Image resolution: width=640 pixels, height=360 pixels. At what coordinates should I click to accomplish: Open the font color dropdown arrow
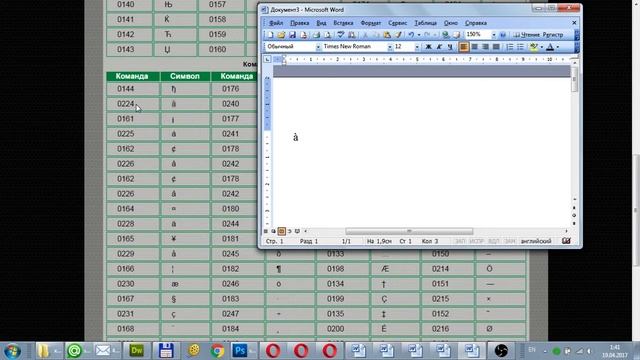[558, 47]
